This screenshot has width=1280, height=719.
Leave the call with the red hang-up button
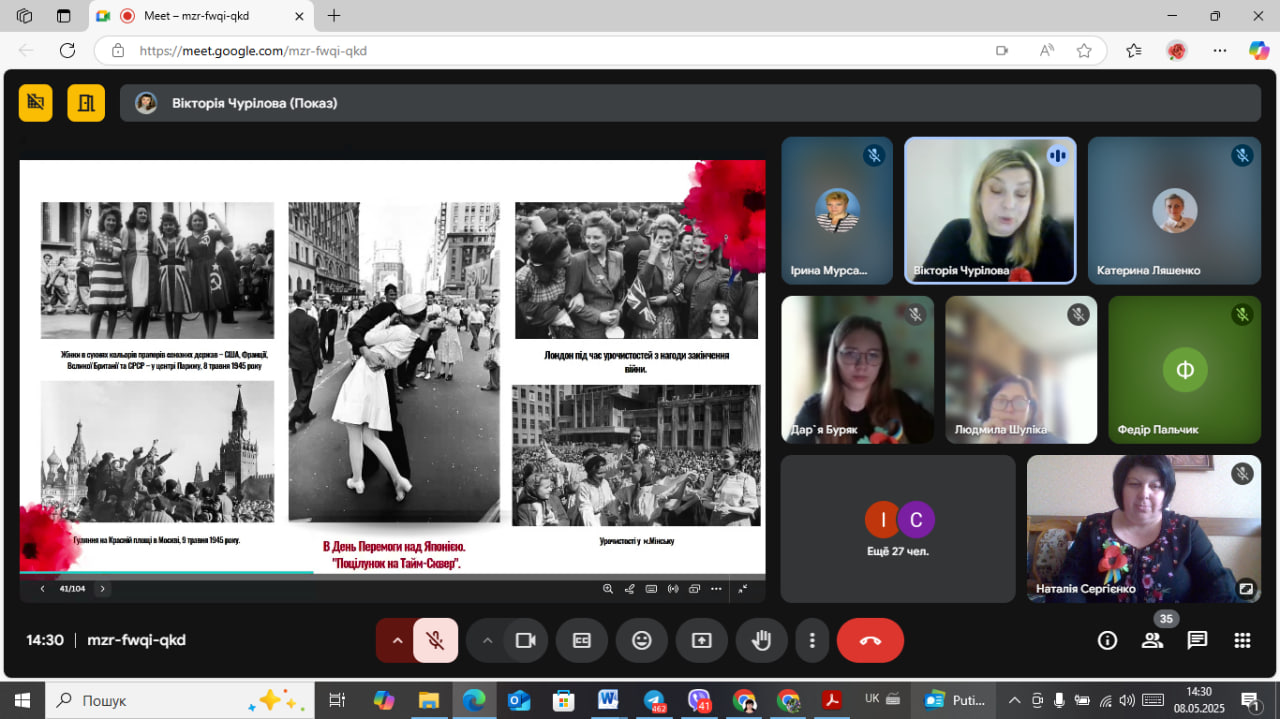(870, 641)
